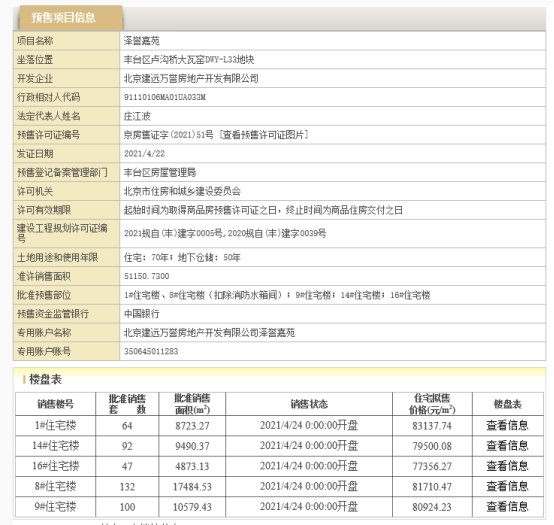This screenshot has width=554, height=525.
Task: Click land use text 住宅：70年
Action: pyautogui.click(x=146, y=258)
